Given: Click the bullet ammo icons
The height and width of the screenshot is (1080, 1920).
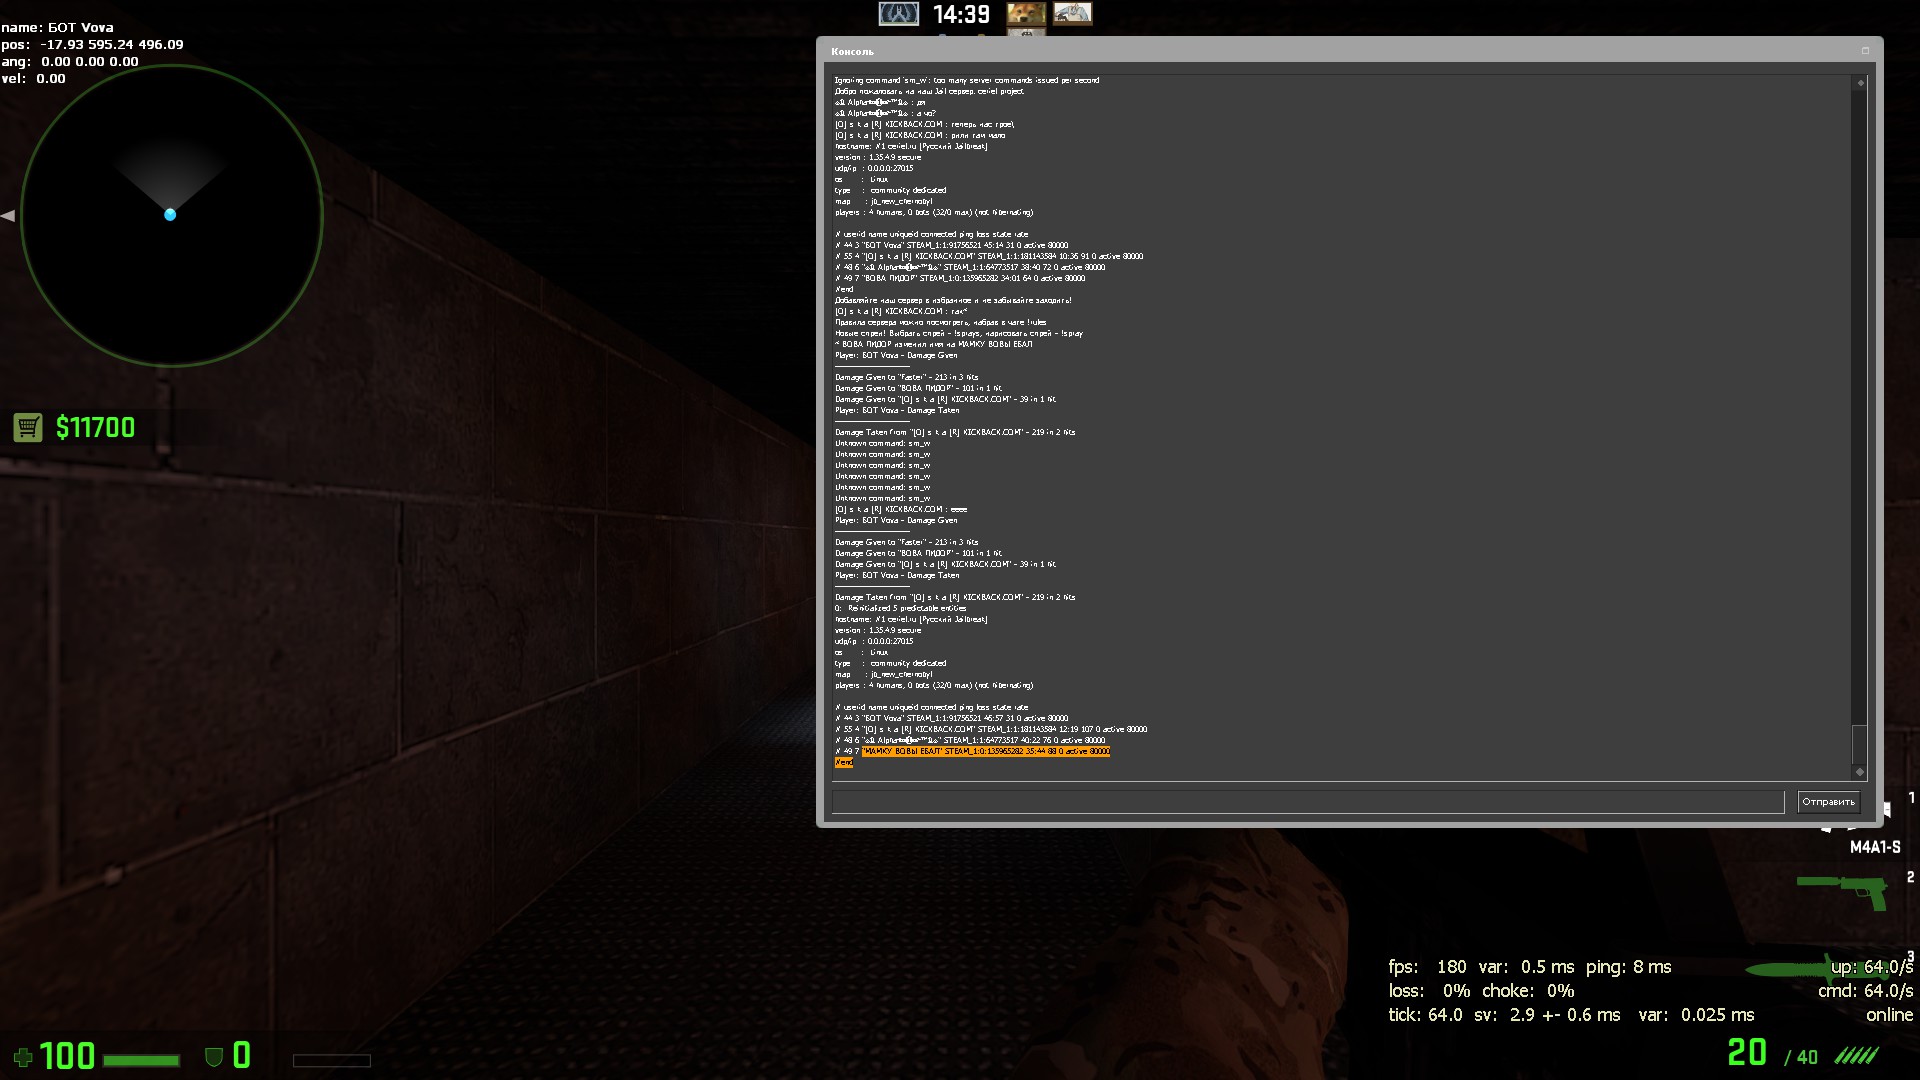Looking at the screenshot, I should click(x=1856, y=1056).
